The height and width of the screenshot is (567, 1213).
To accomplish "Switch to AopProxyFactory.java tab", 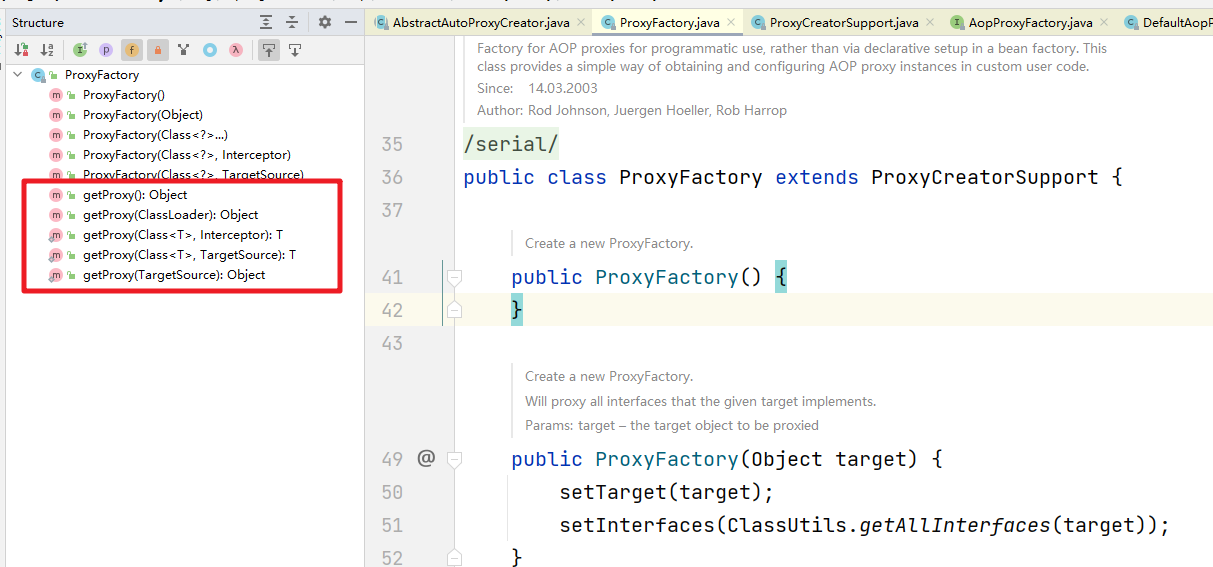I will click(1030, 22).
